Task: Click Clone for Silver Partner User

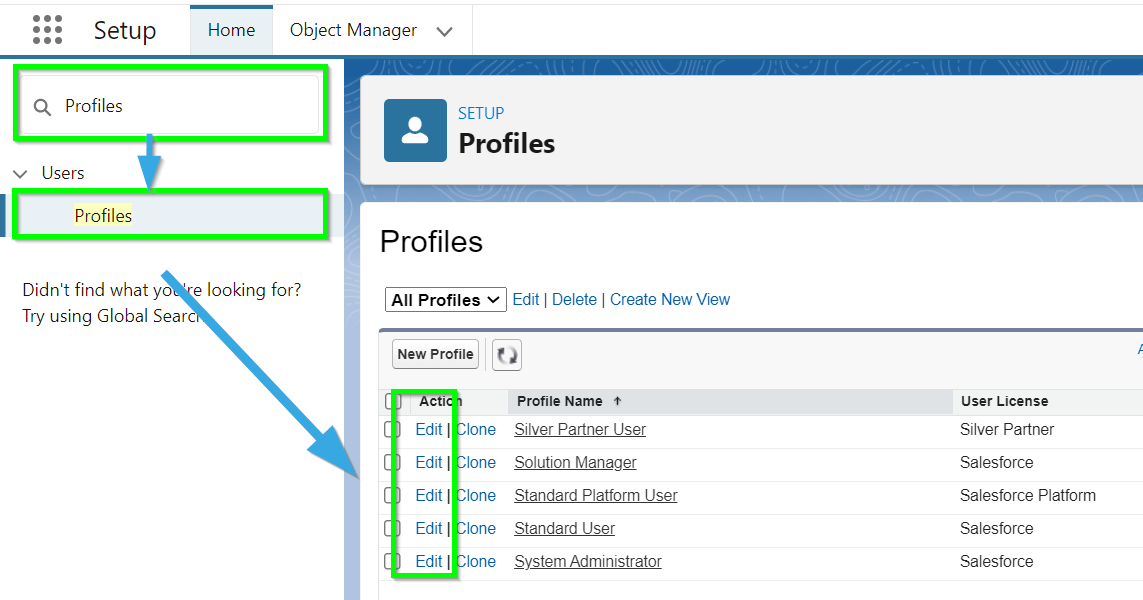Action: [x=475, y=429]
